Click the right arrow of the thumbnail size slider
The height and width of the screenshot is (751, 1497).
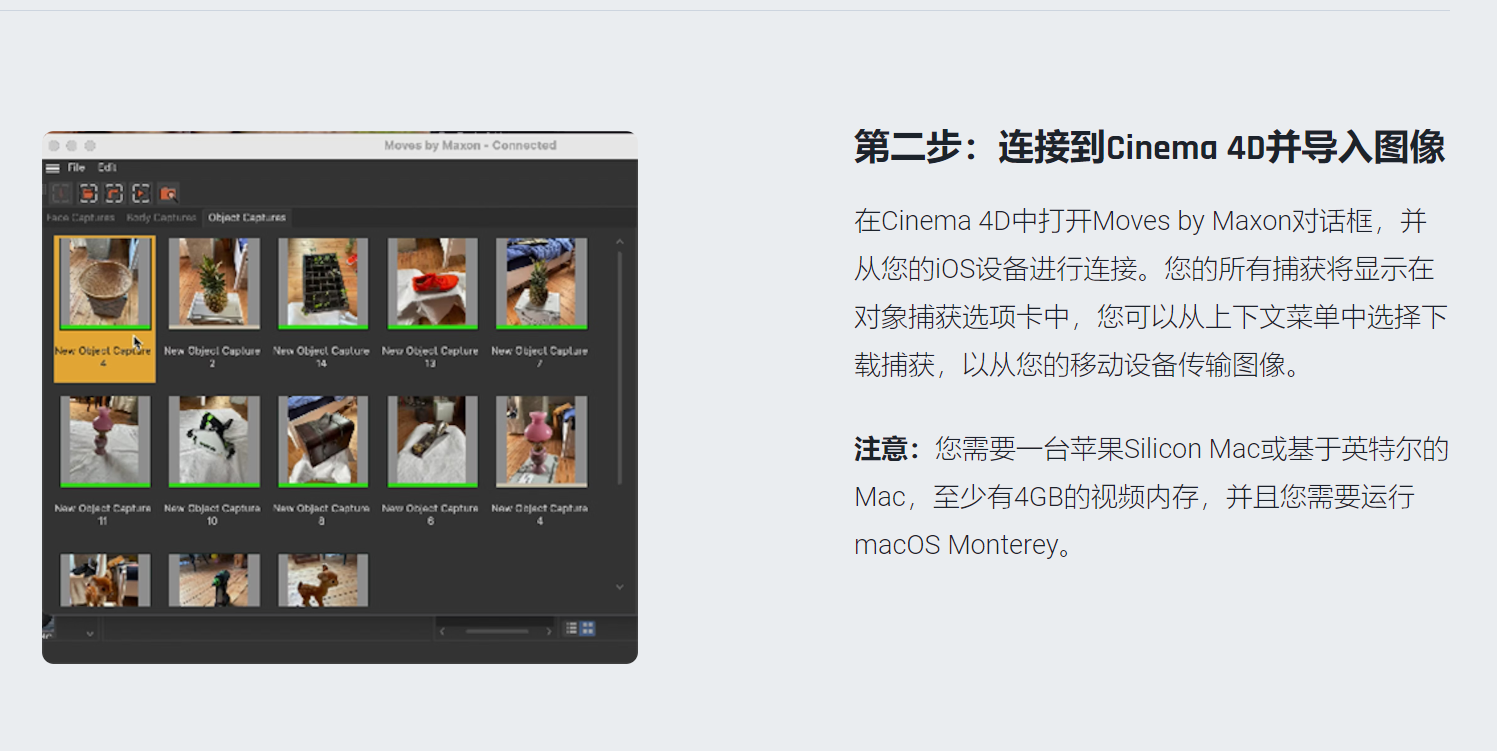pyautogui.click(x=548, y=631)
